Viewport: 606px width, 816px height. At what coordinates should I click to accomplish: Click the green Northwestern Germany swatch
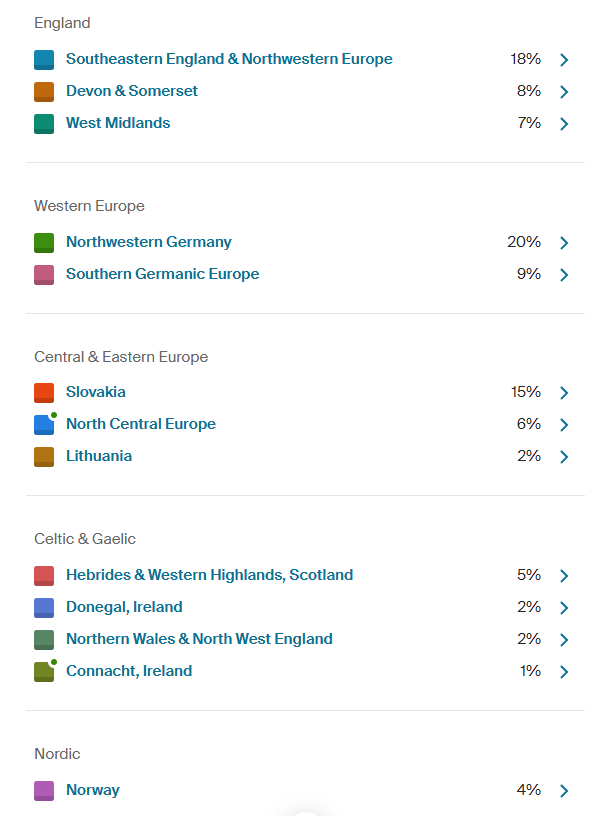pyautogui.click(x=44, y=243)
